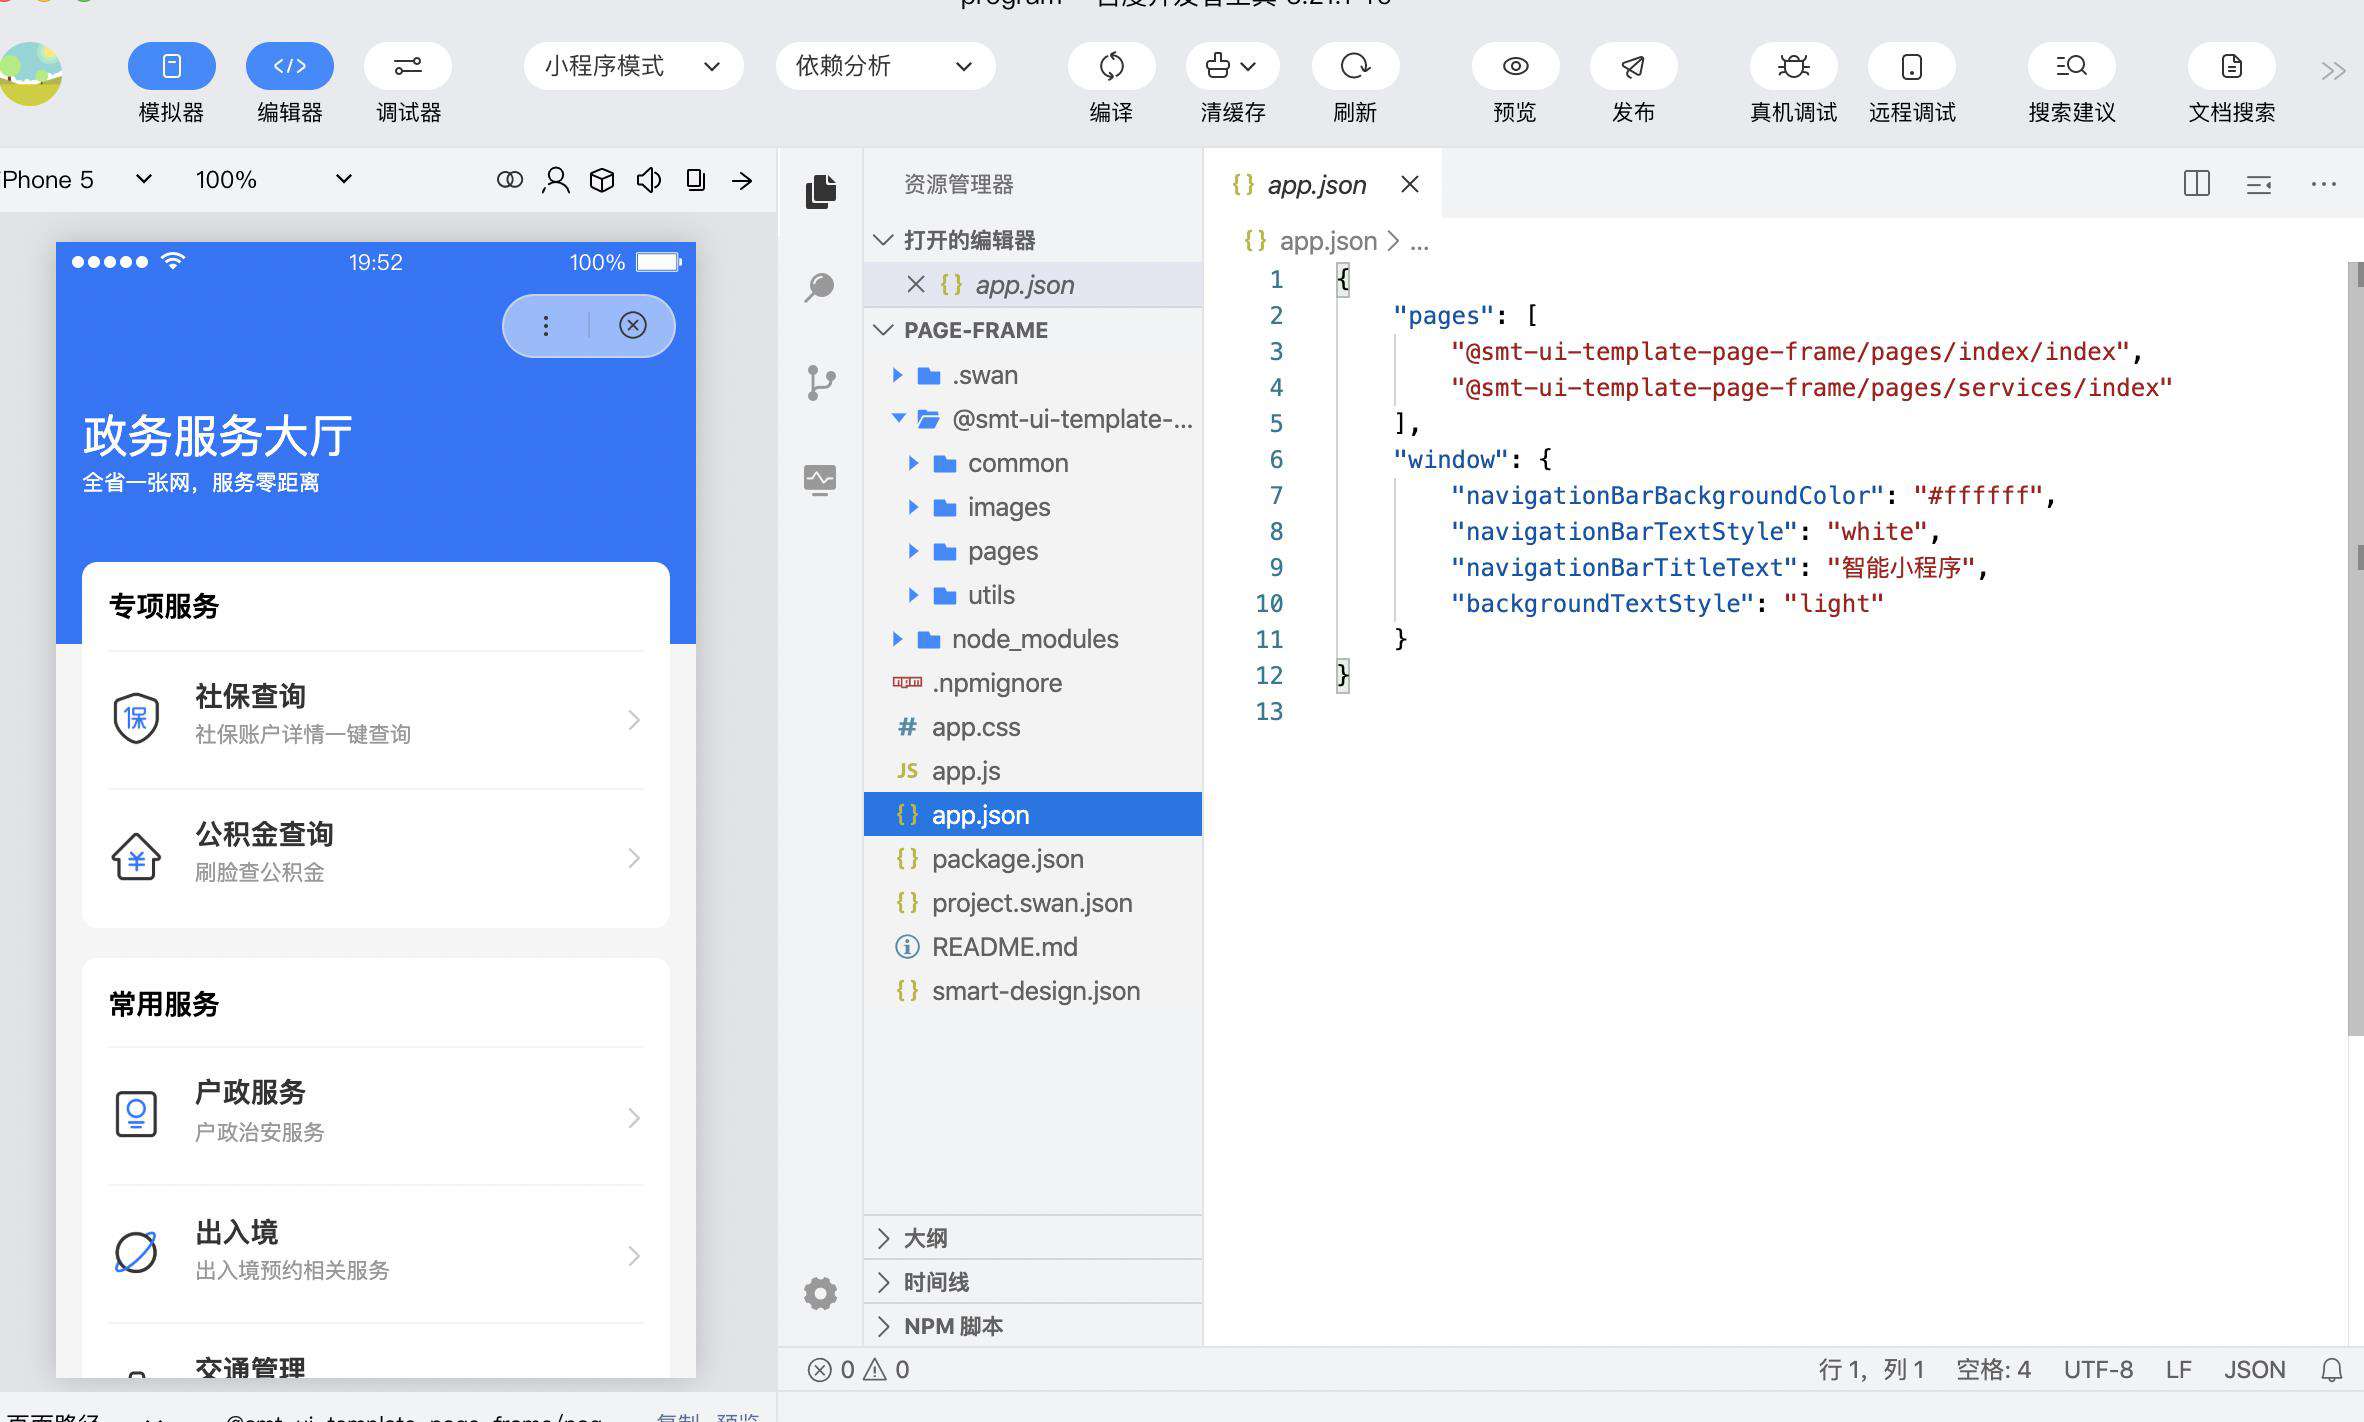Open the app.js file
This screenshot has height=1422, width=2364.
tap(1033, 771)
